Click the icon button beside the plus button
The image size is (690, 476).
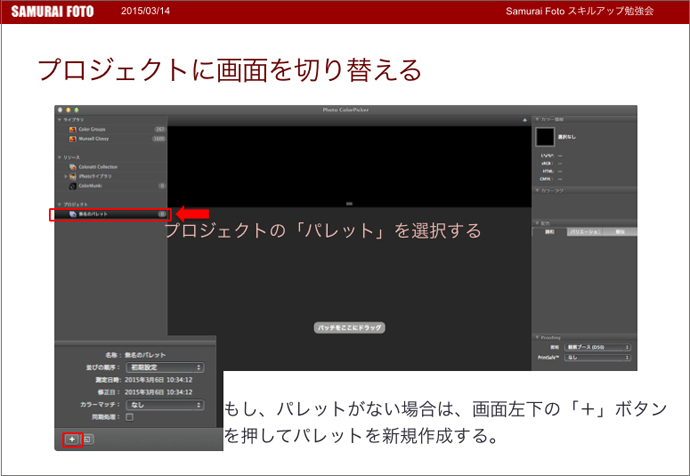coord(88,439)
